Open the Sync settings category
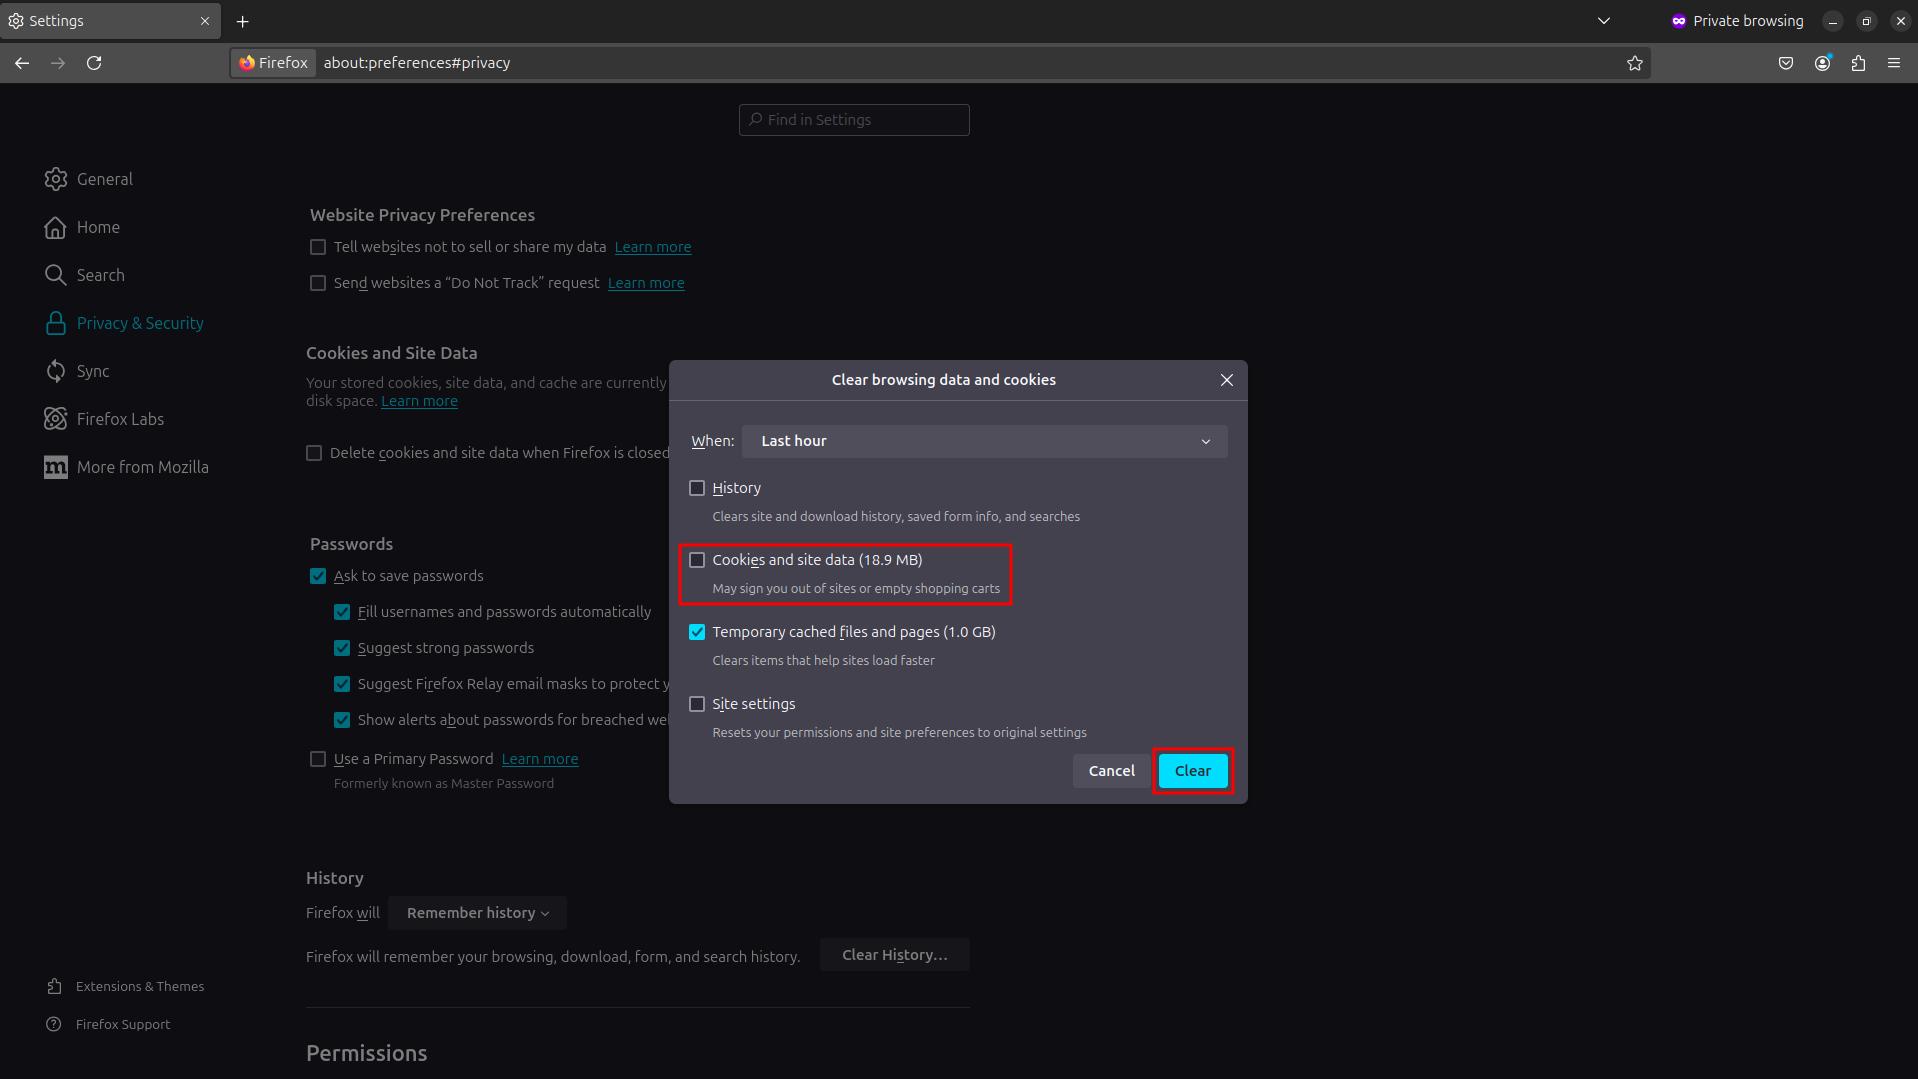The width and height of the screenshot is (1918, 1079). (x=77, y=371)
